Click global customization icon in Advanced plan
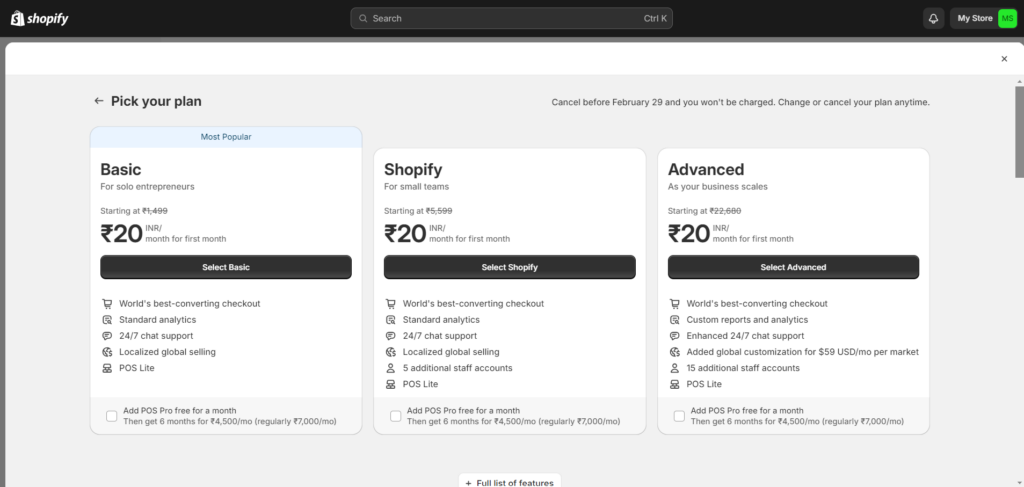The width and height of the screenshot is (1024, 487). 675,352
